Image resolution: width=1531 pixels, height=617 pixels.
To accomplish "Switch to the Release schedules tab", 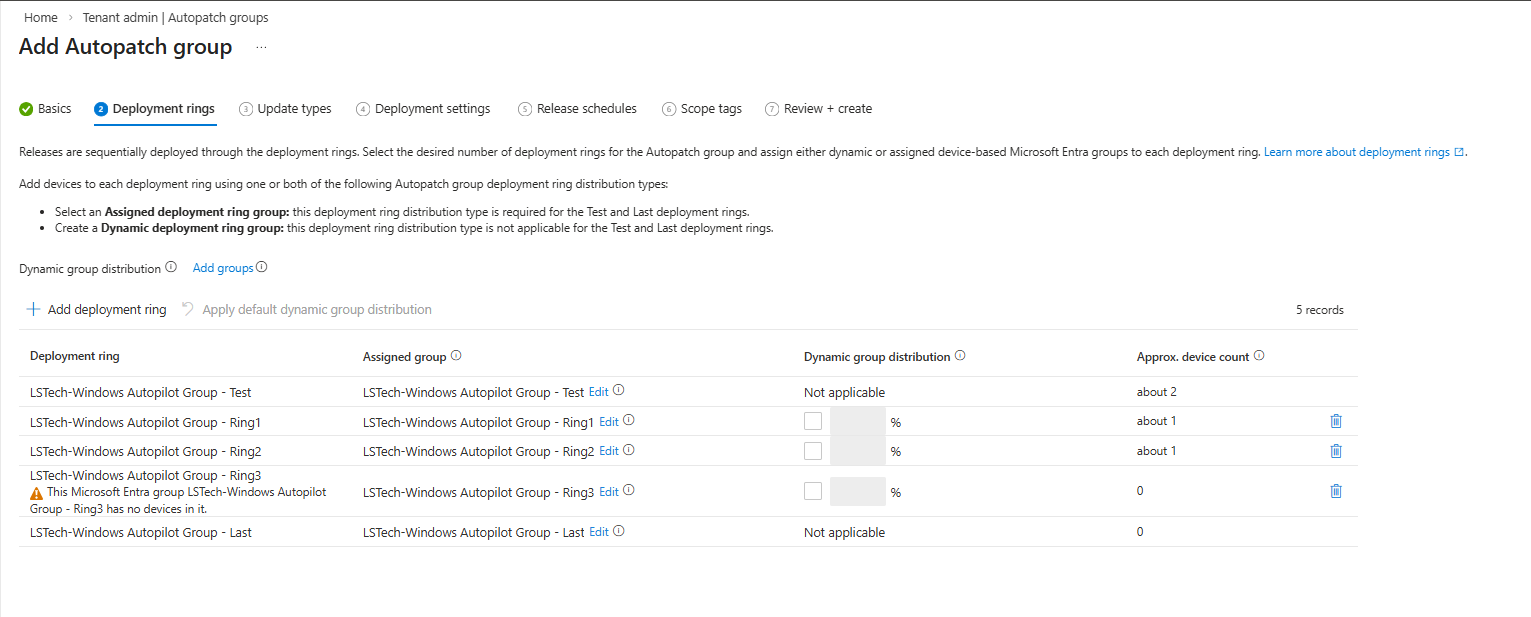I will coord(577,109).
